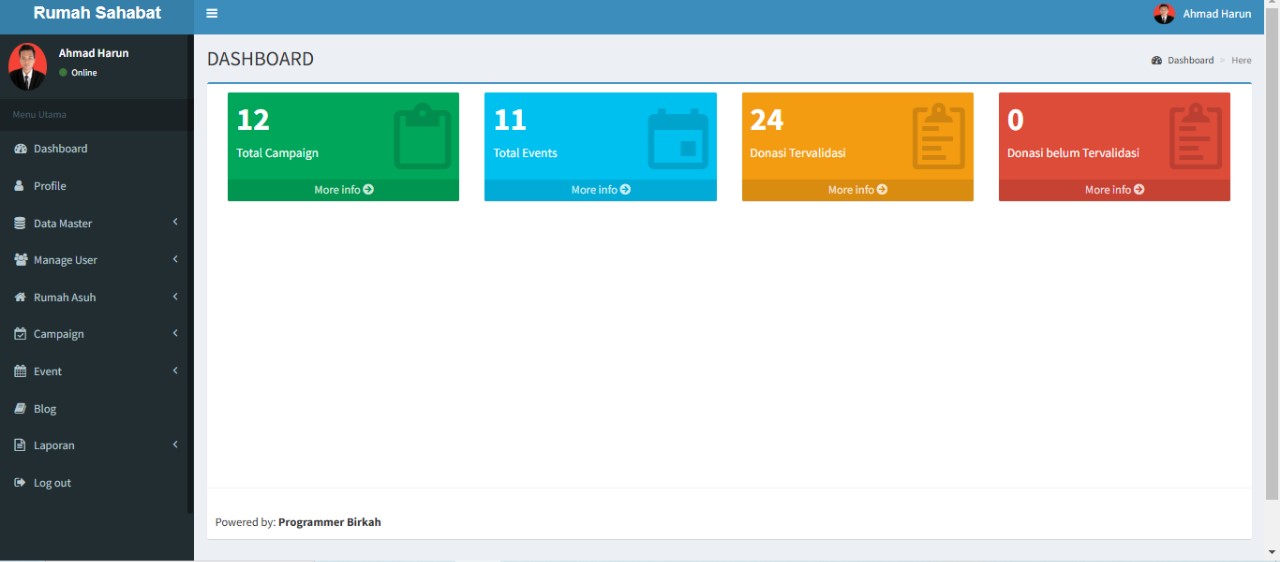This screenshot has width=1280, height=562.
Task: Open the Event menu item
Action: tap(48, 372)
